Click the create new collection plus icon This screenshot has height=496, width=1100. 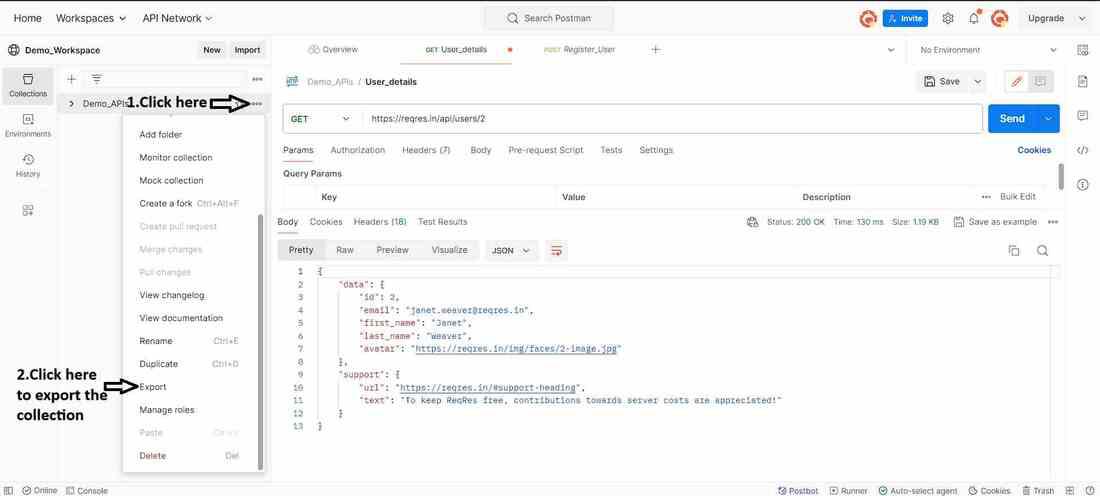coord(71,79)
